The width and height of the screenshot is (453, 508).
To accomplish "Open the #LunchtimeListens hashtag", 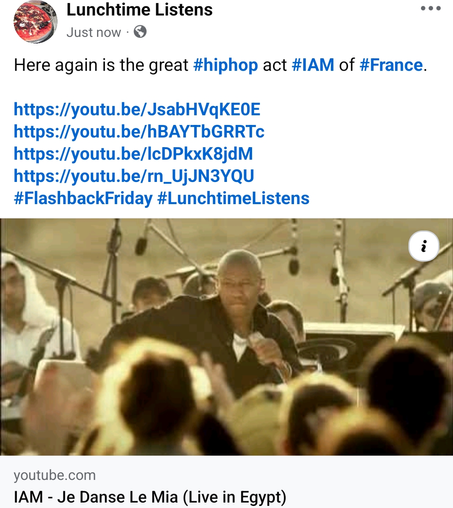I will pyautogui.click(x=233, y=198).
